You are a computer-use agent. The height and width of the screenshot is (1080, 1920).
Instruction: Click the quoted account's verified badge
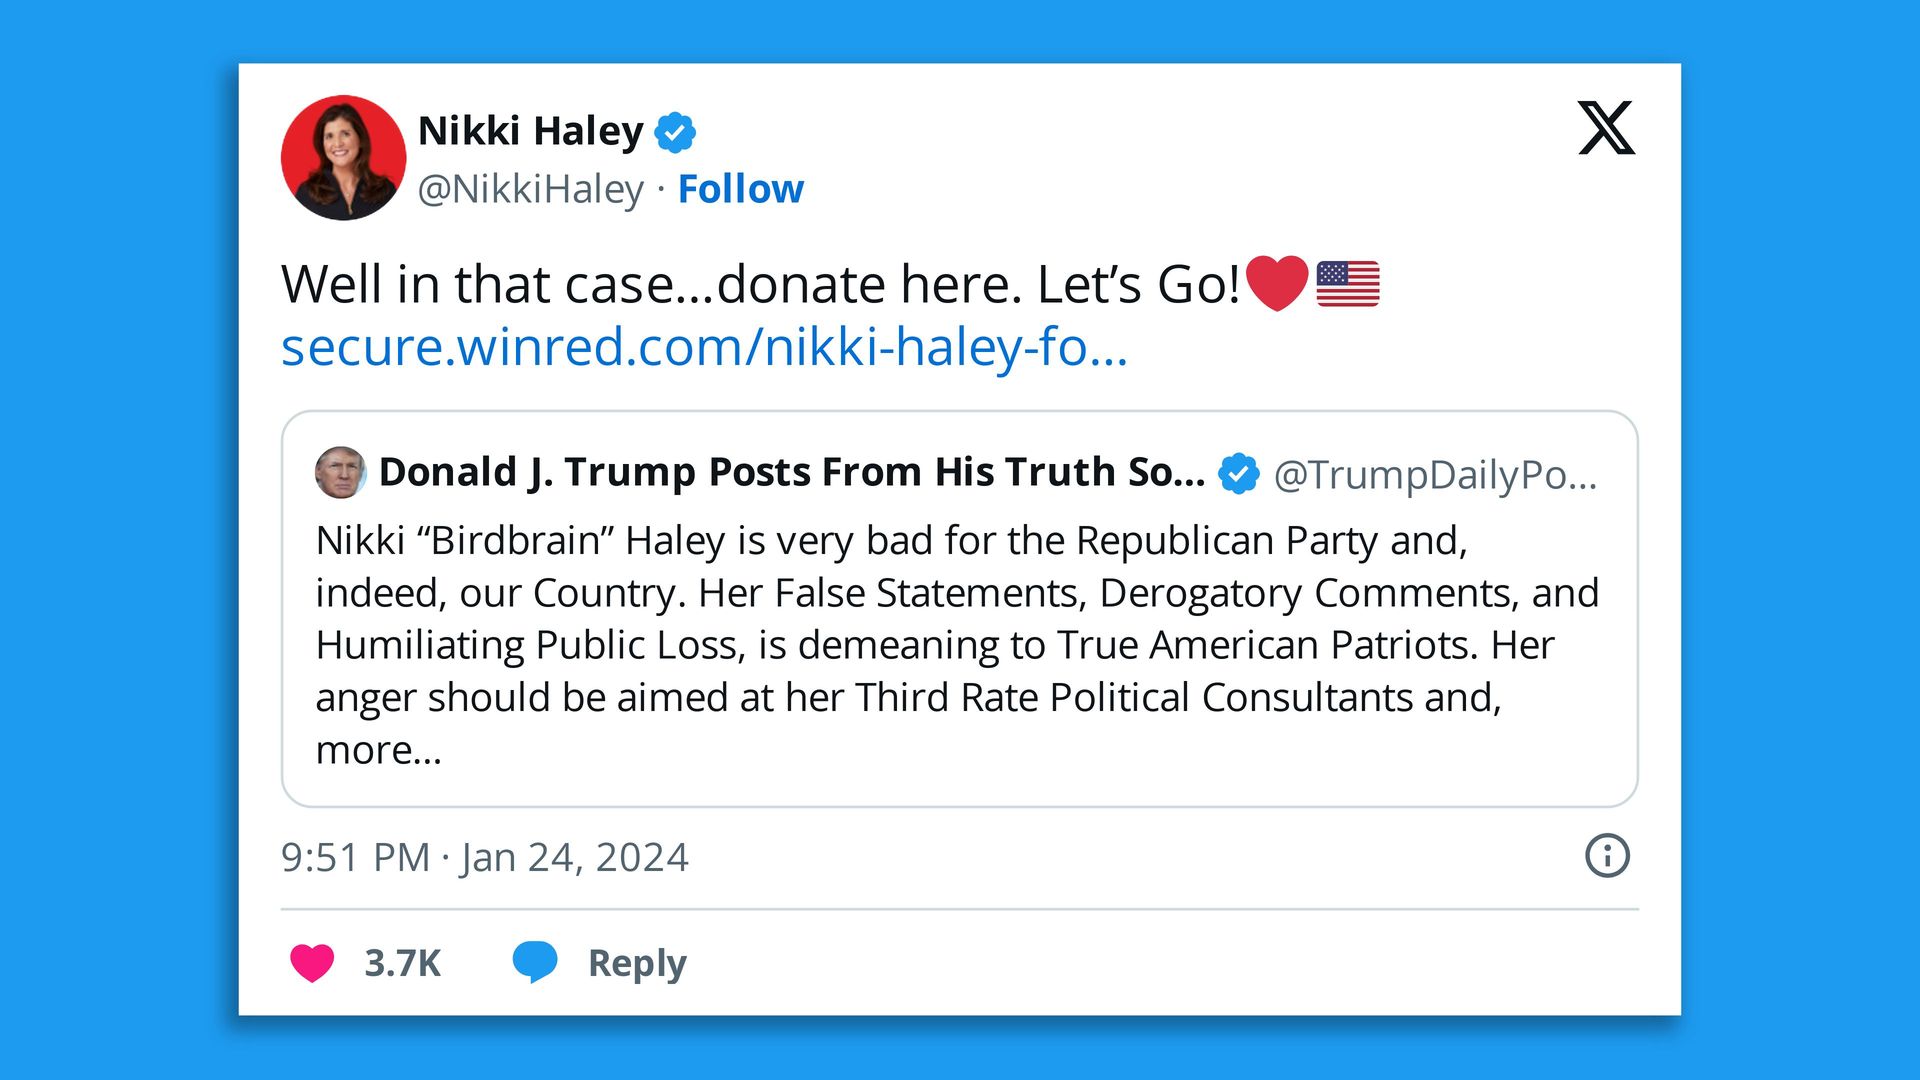click(1238, 473)
